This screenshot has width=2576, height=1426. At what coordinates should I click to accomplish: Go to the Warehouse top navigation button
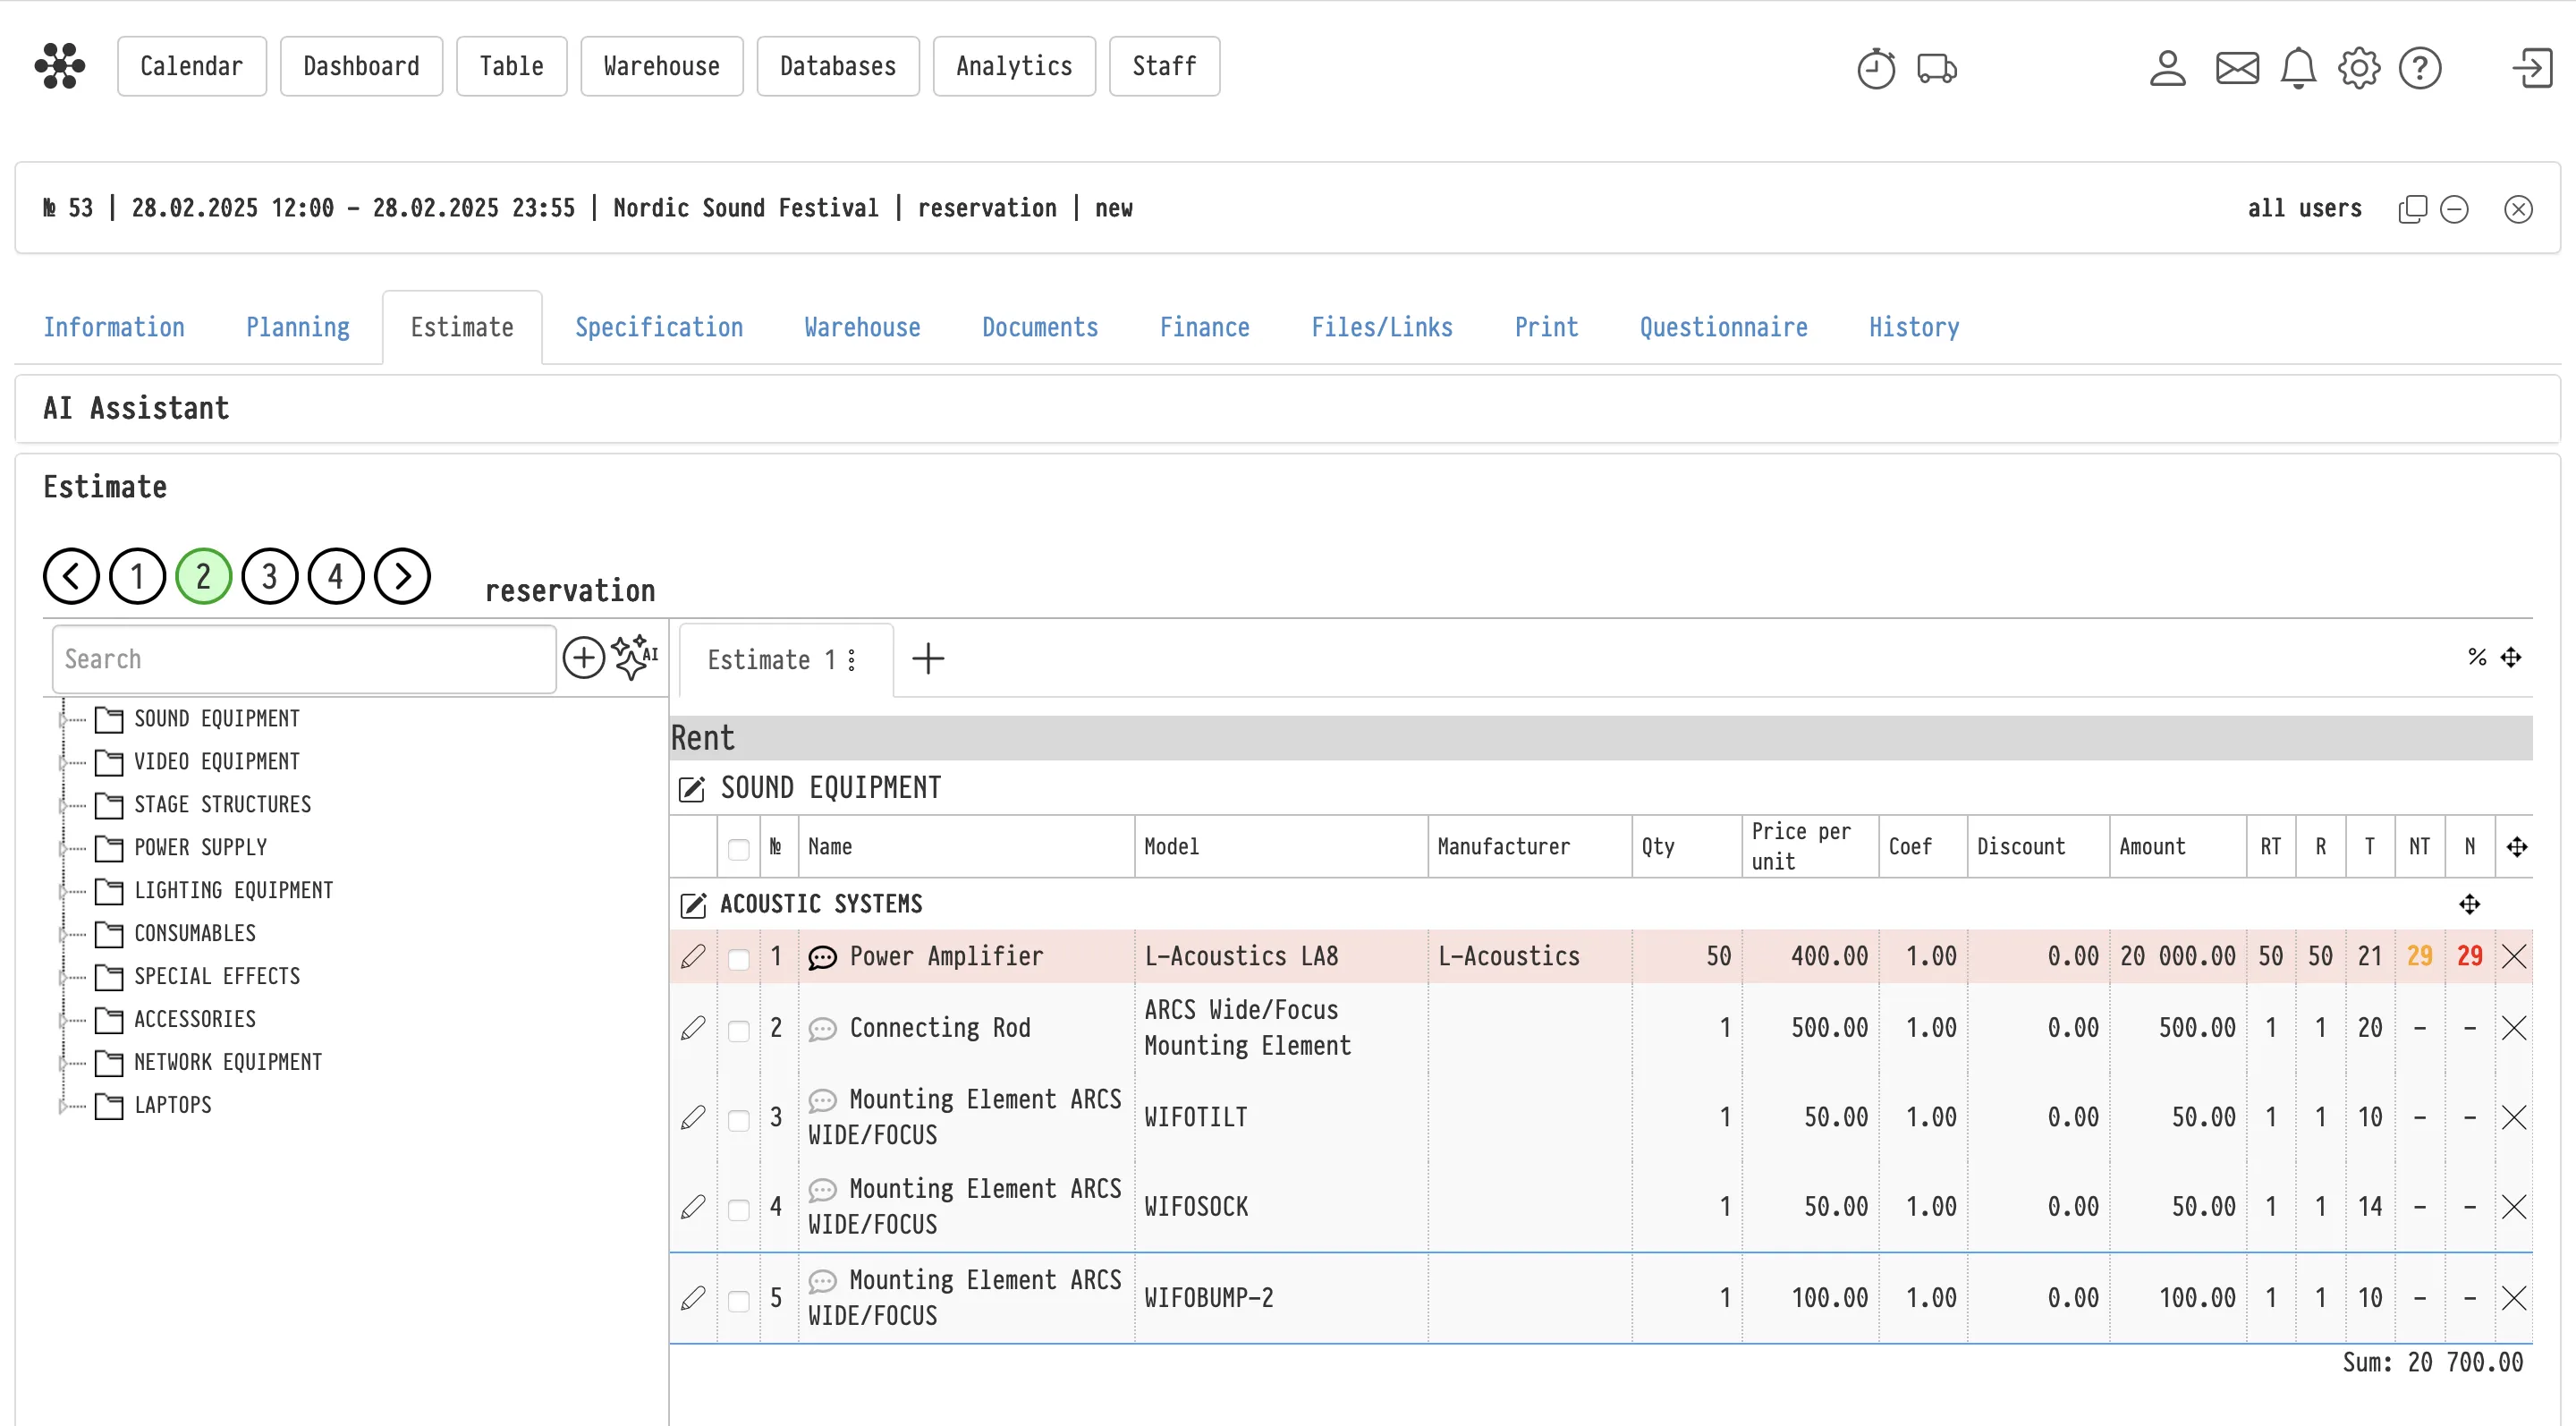click(x=661, y=66)
